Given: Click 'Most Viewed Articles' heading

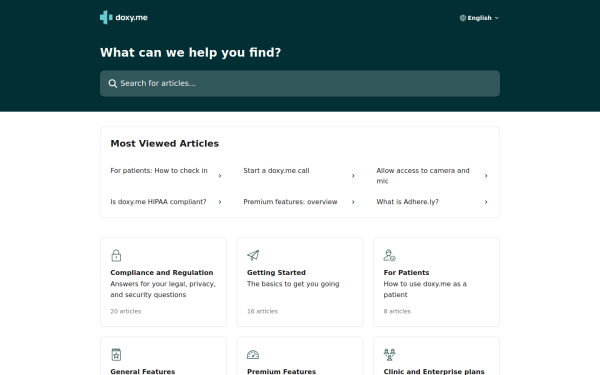Looking at the screenshot, I should tap(165, 143).
